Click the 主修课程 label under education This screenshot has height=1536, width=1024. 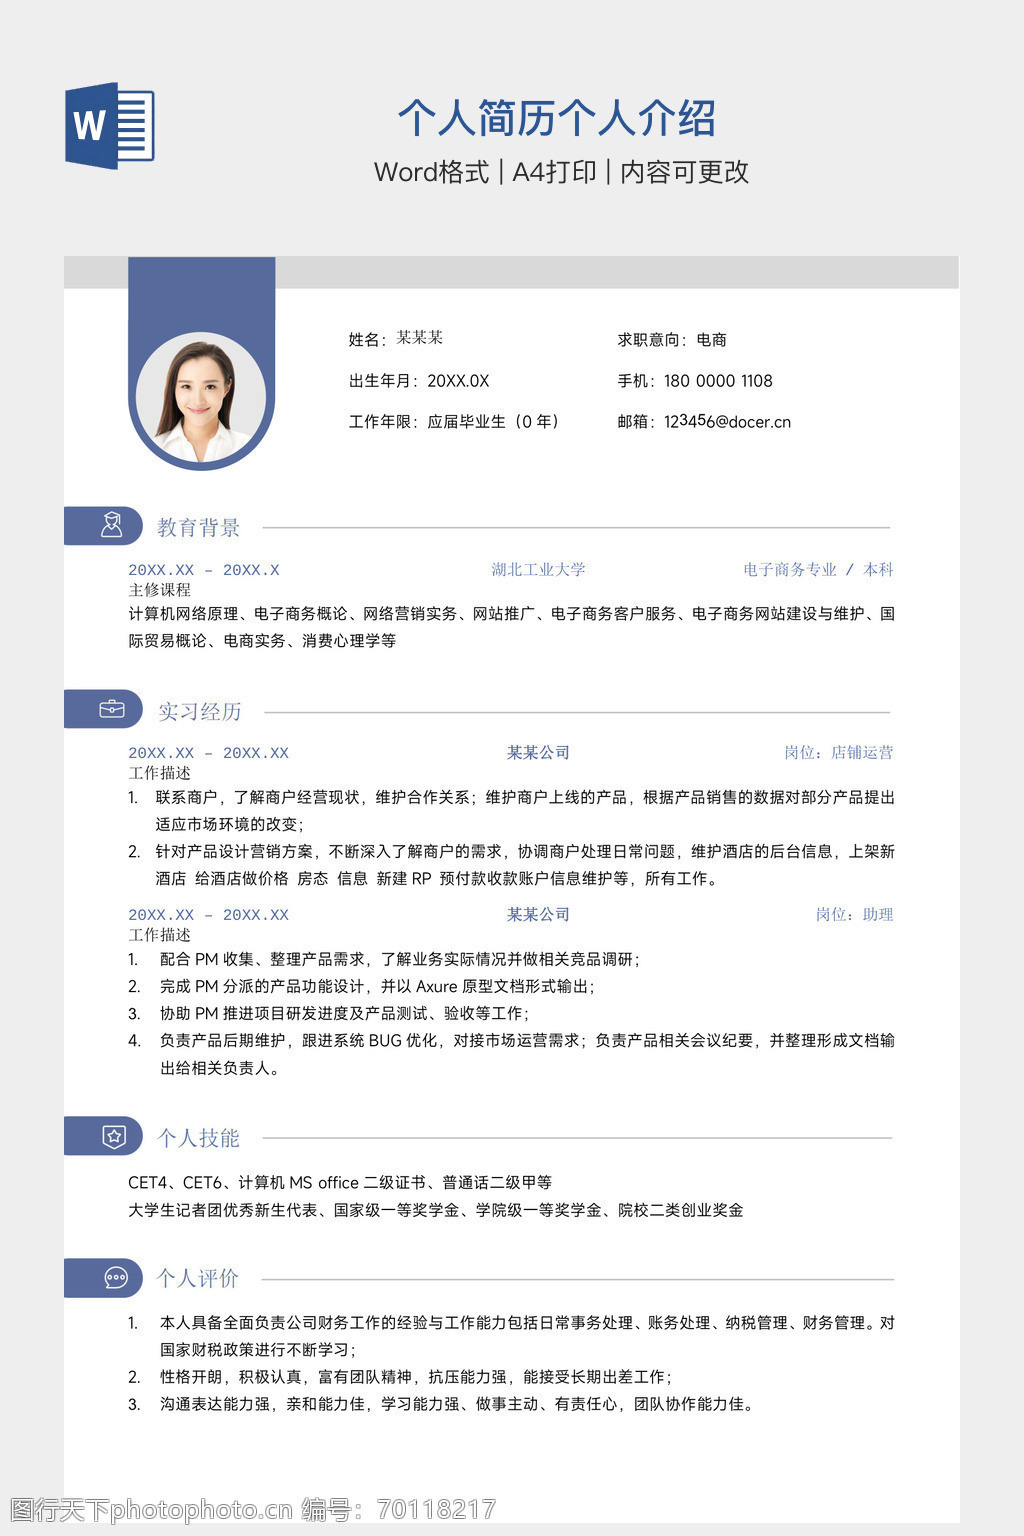(159, 590)
